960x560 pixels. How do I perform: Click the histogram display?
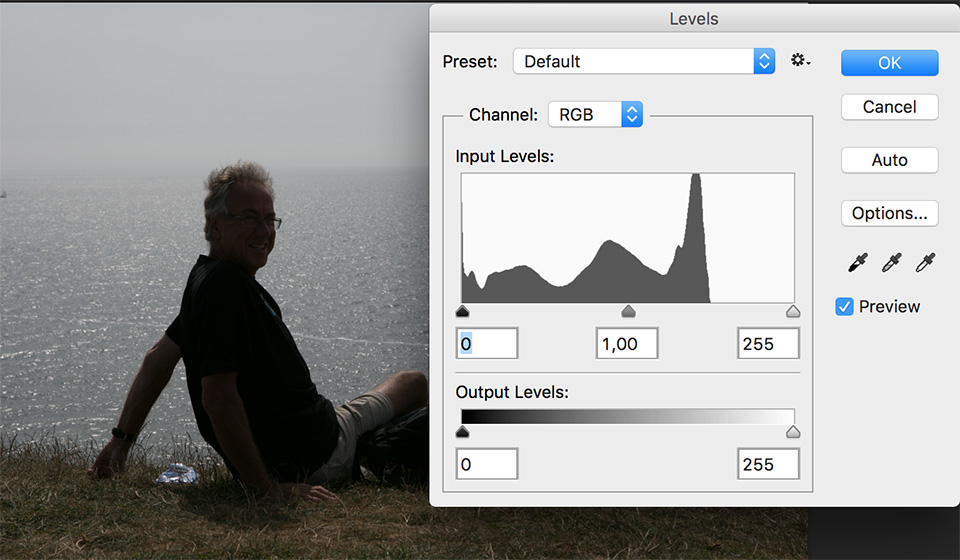click(628, 238)
